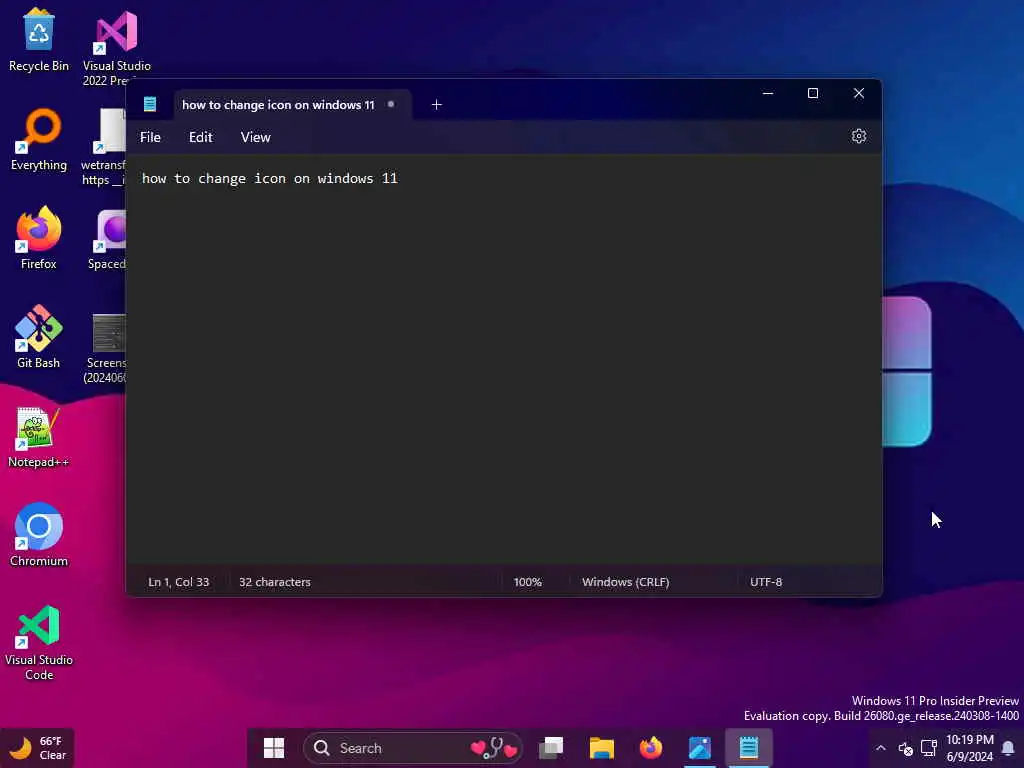Click search highlight hearts icon in Search box
The width and height of the screenshot is (1024, 768).
tap(494, 748)
